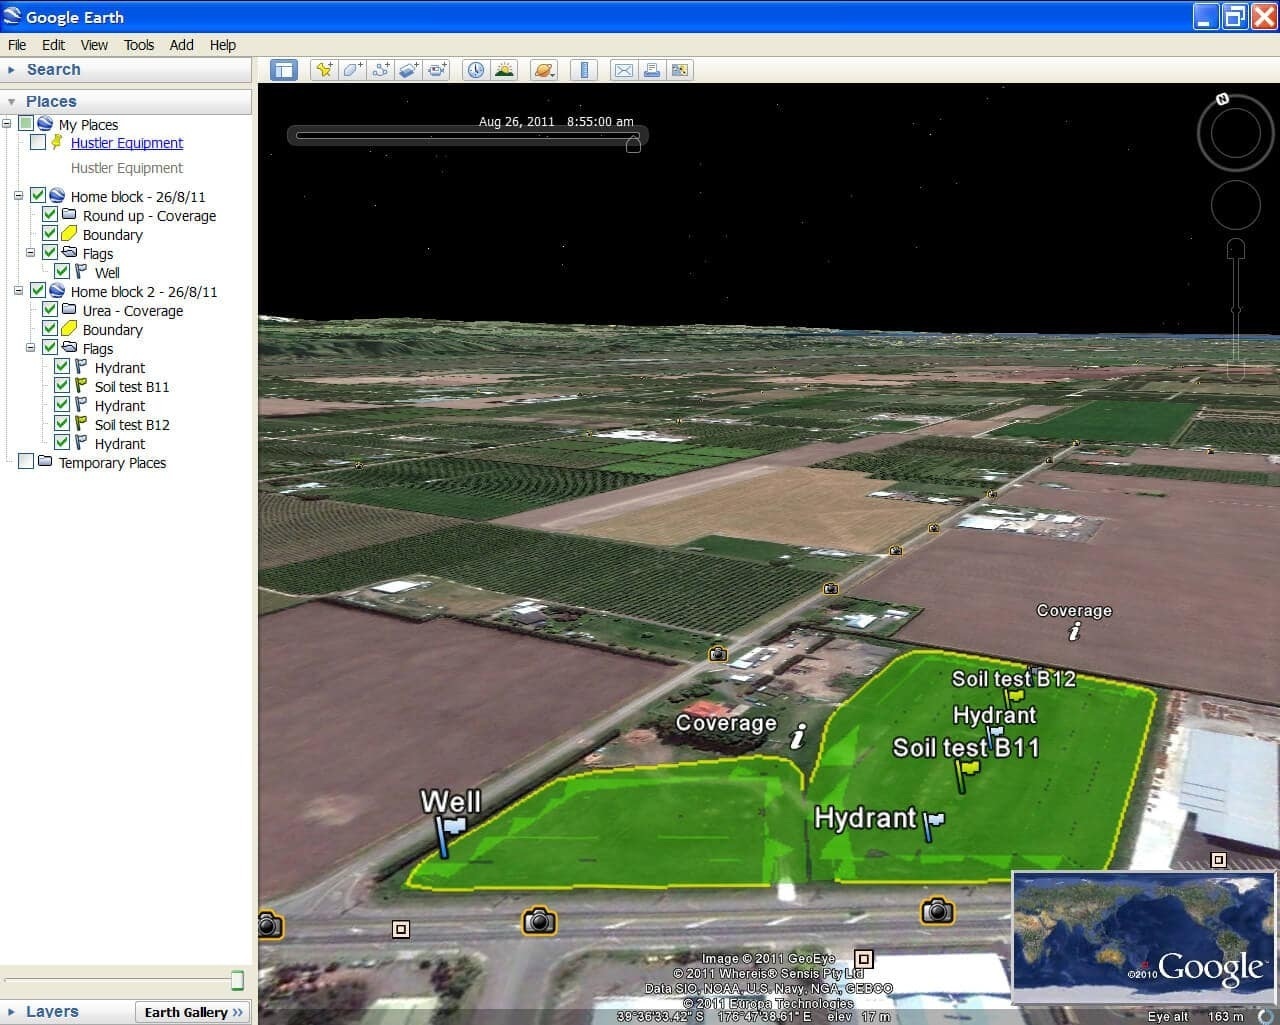Open the File menu

pos(17,45)
